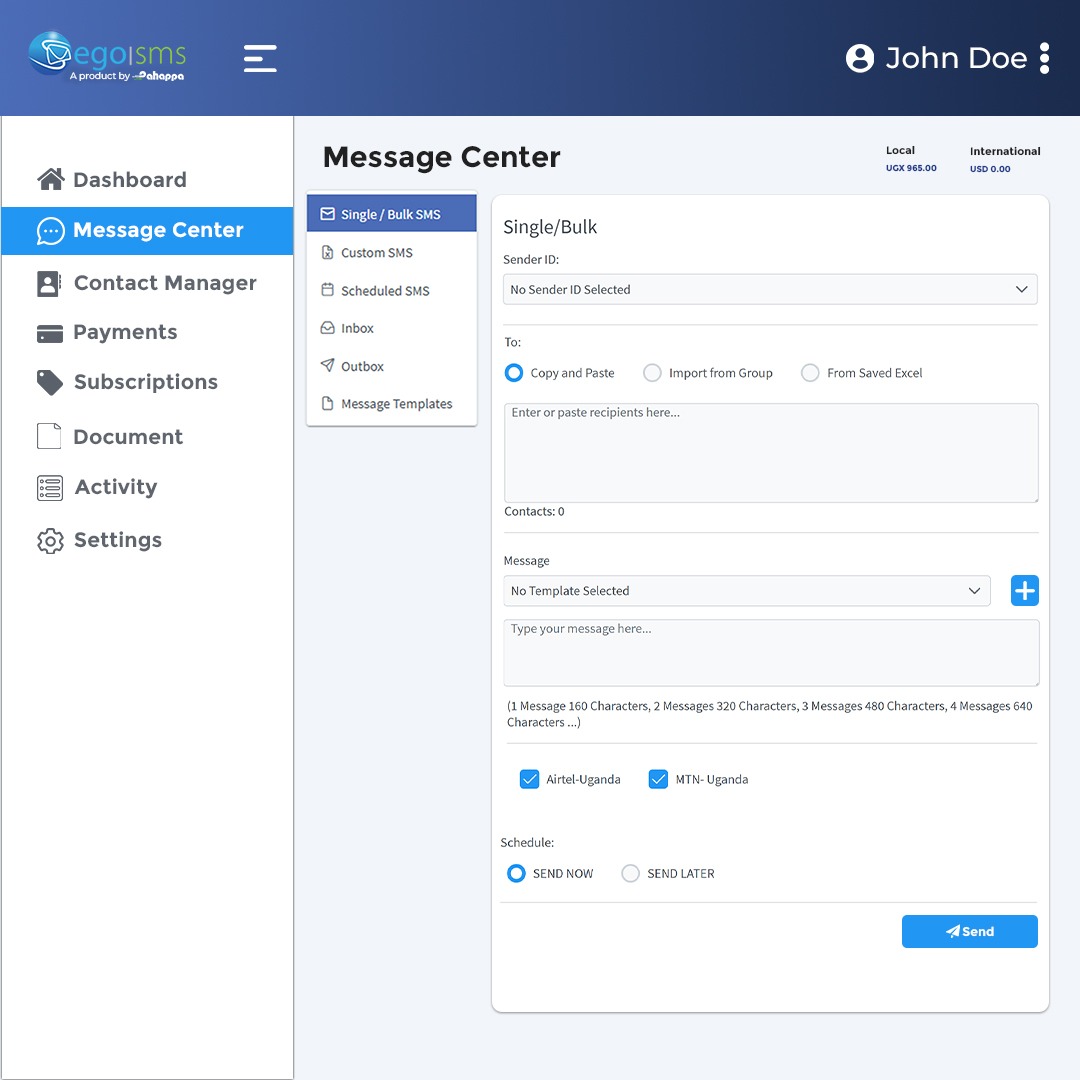The image size is (1080, 1080).
Task: Click into the recipients text area
Action: (x=771, y=453)
